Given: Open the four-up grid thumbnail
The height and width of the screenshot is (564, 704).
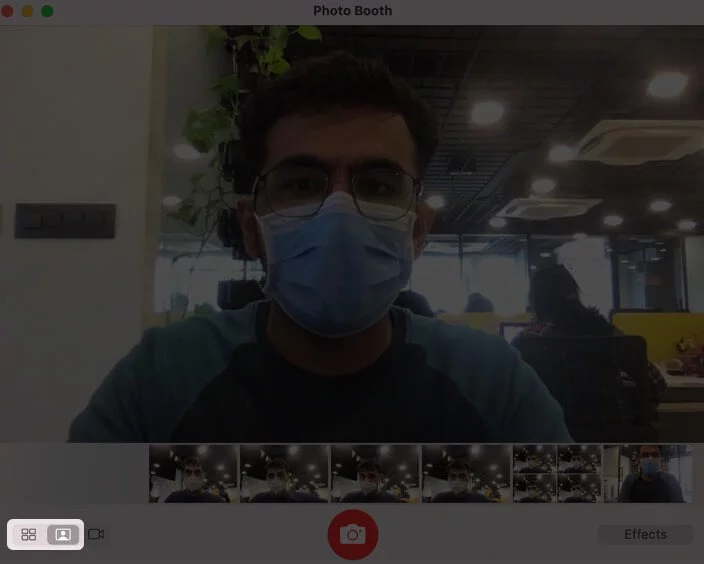Looking at the screenshot, I should tap(557, 474).
